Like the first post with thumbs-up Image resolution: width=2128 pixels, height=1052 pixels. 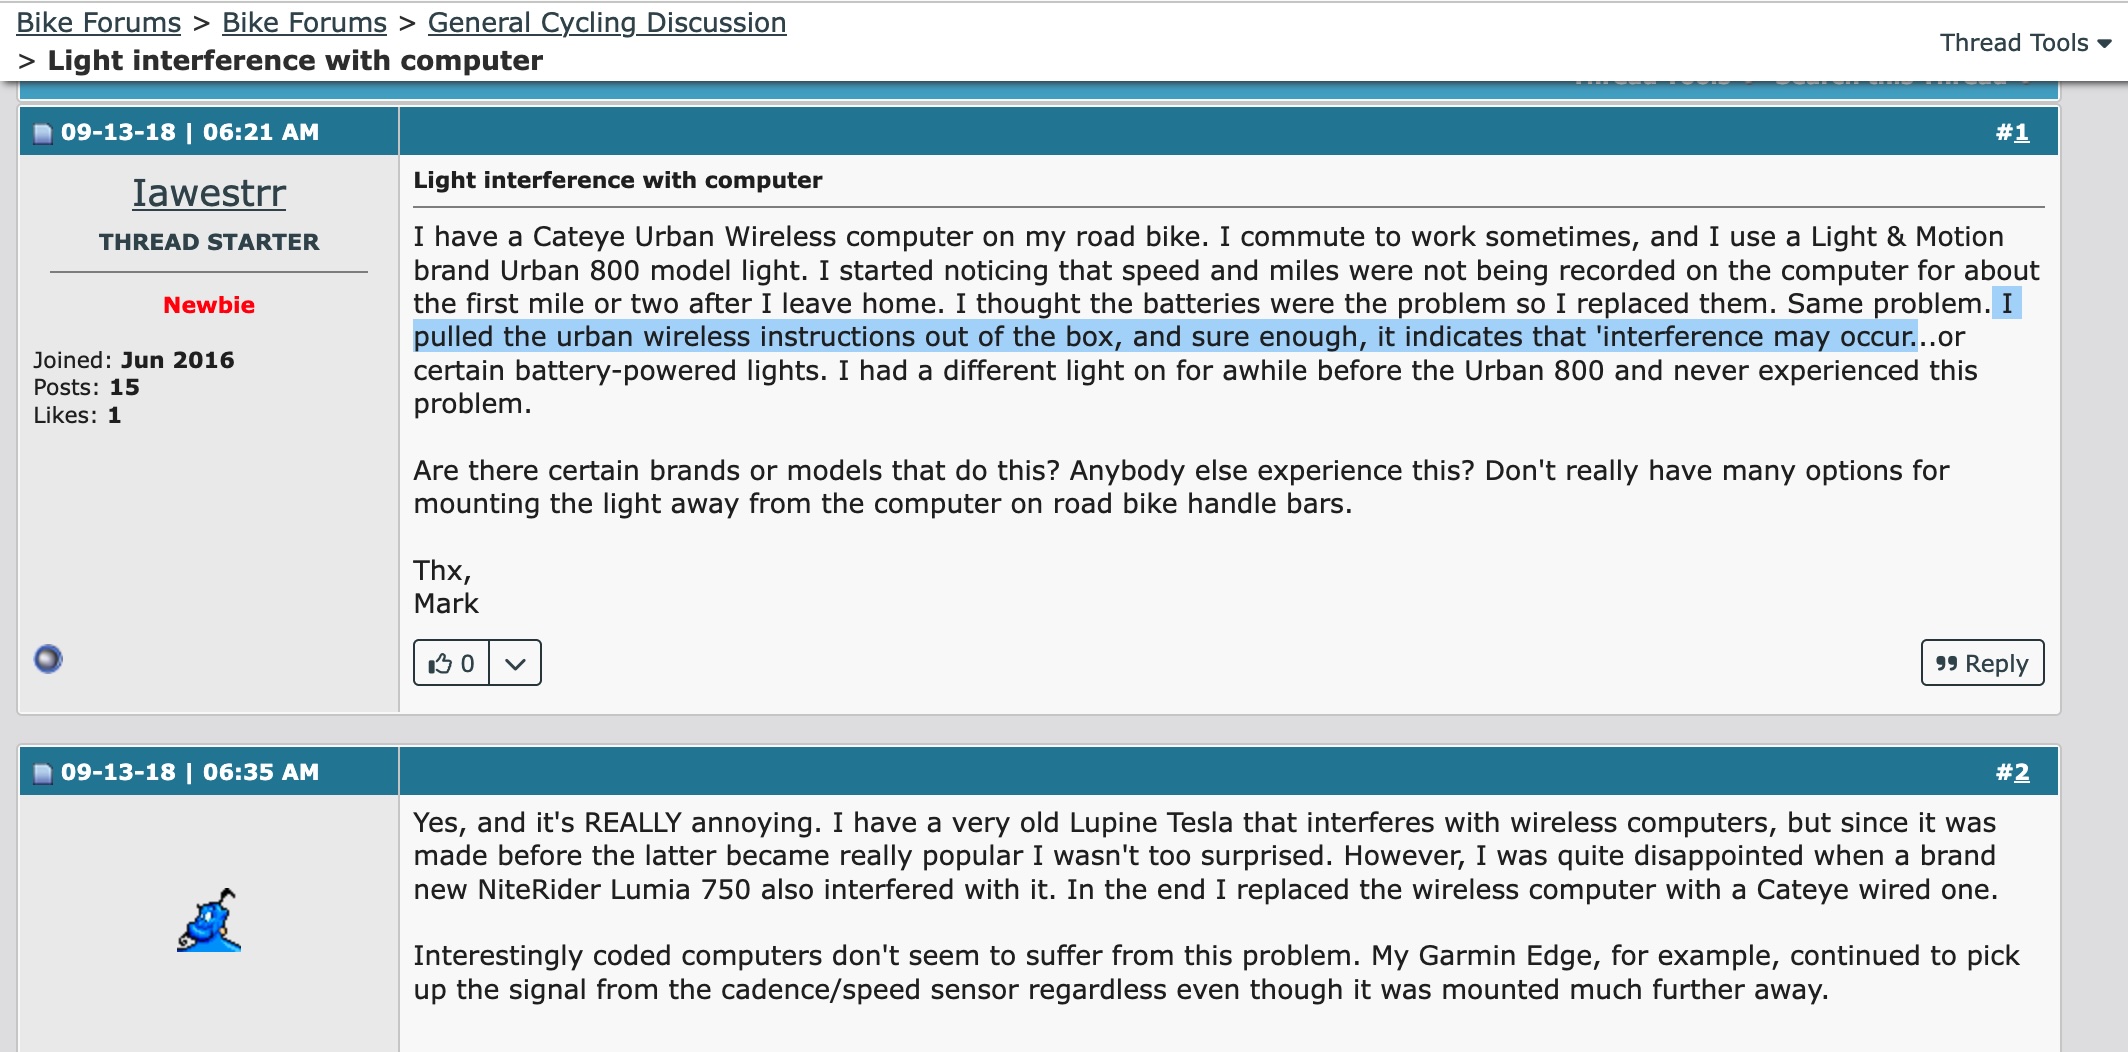(x=451, y=663)
